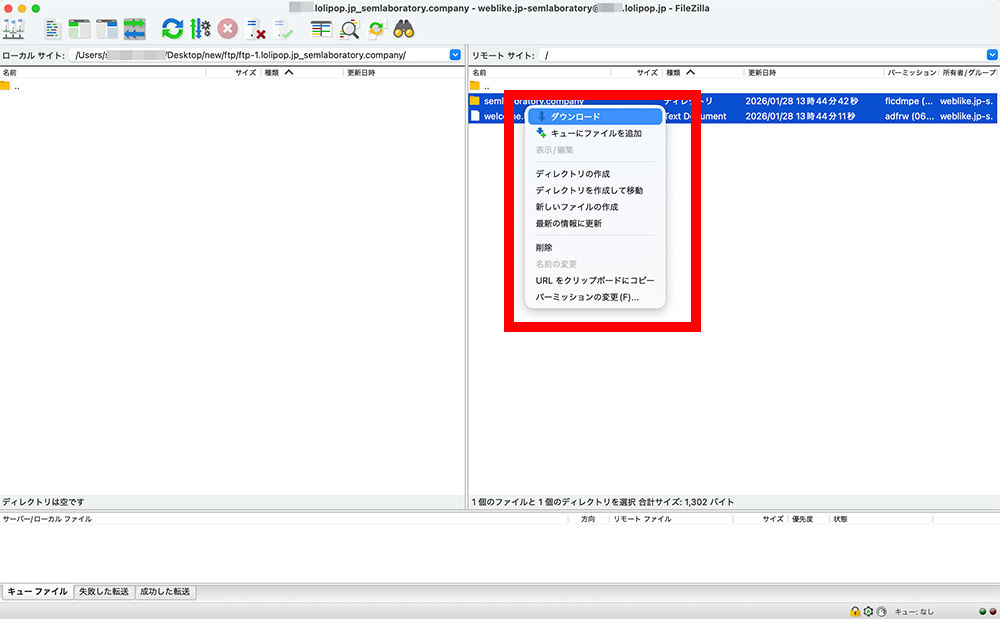Open the local site path dropdown
The width and height of the screenshot is (1000, 619).
[455, 56]
